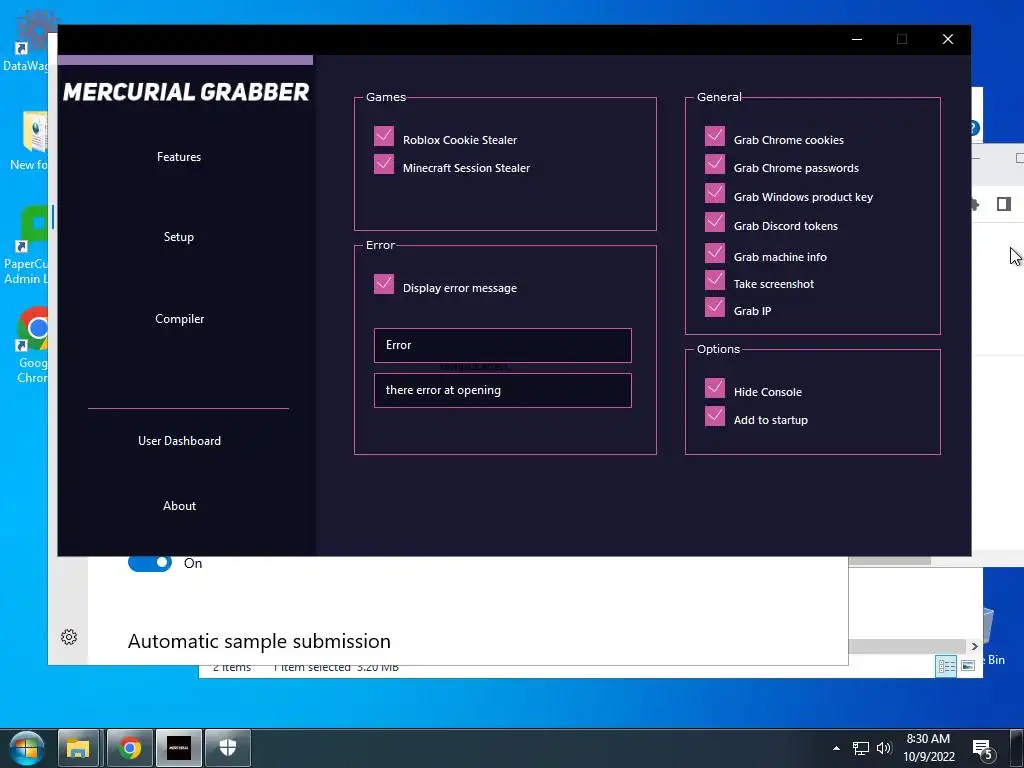Screen dimensions: 1024x768
Task: Open the Setup section in the sidebar
Action: pyautogui.click(x=179, y=237)
